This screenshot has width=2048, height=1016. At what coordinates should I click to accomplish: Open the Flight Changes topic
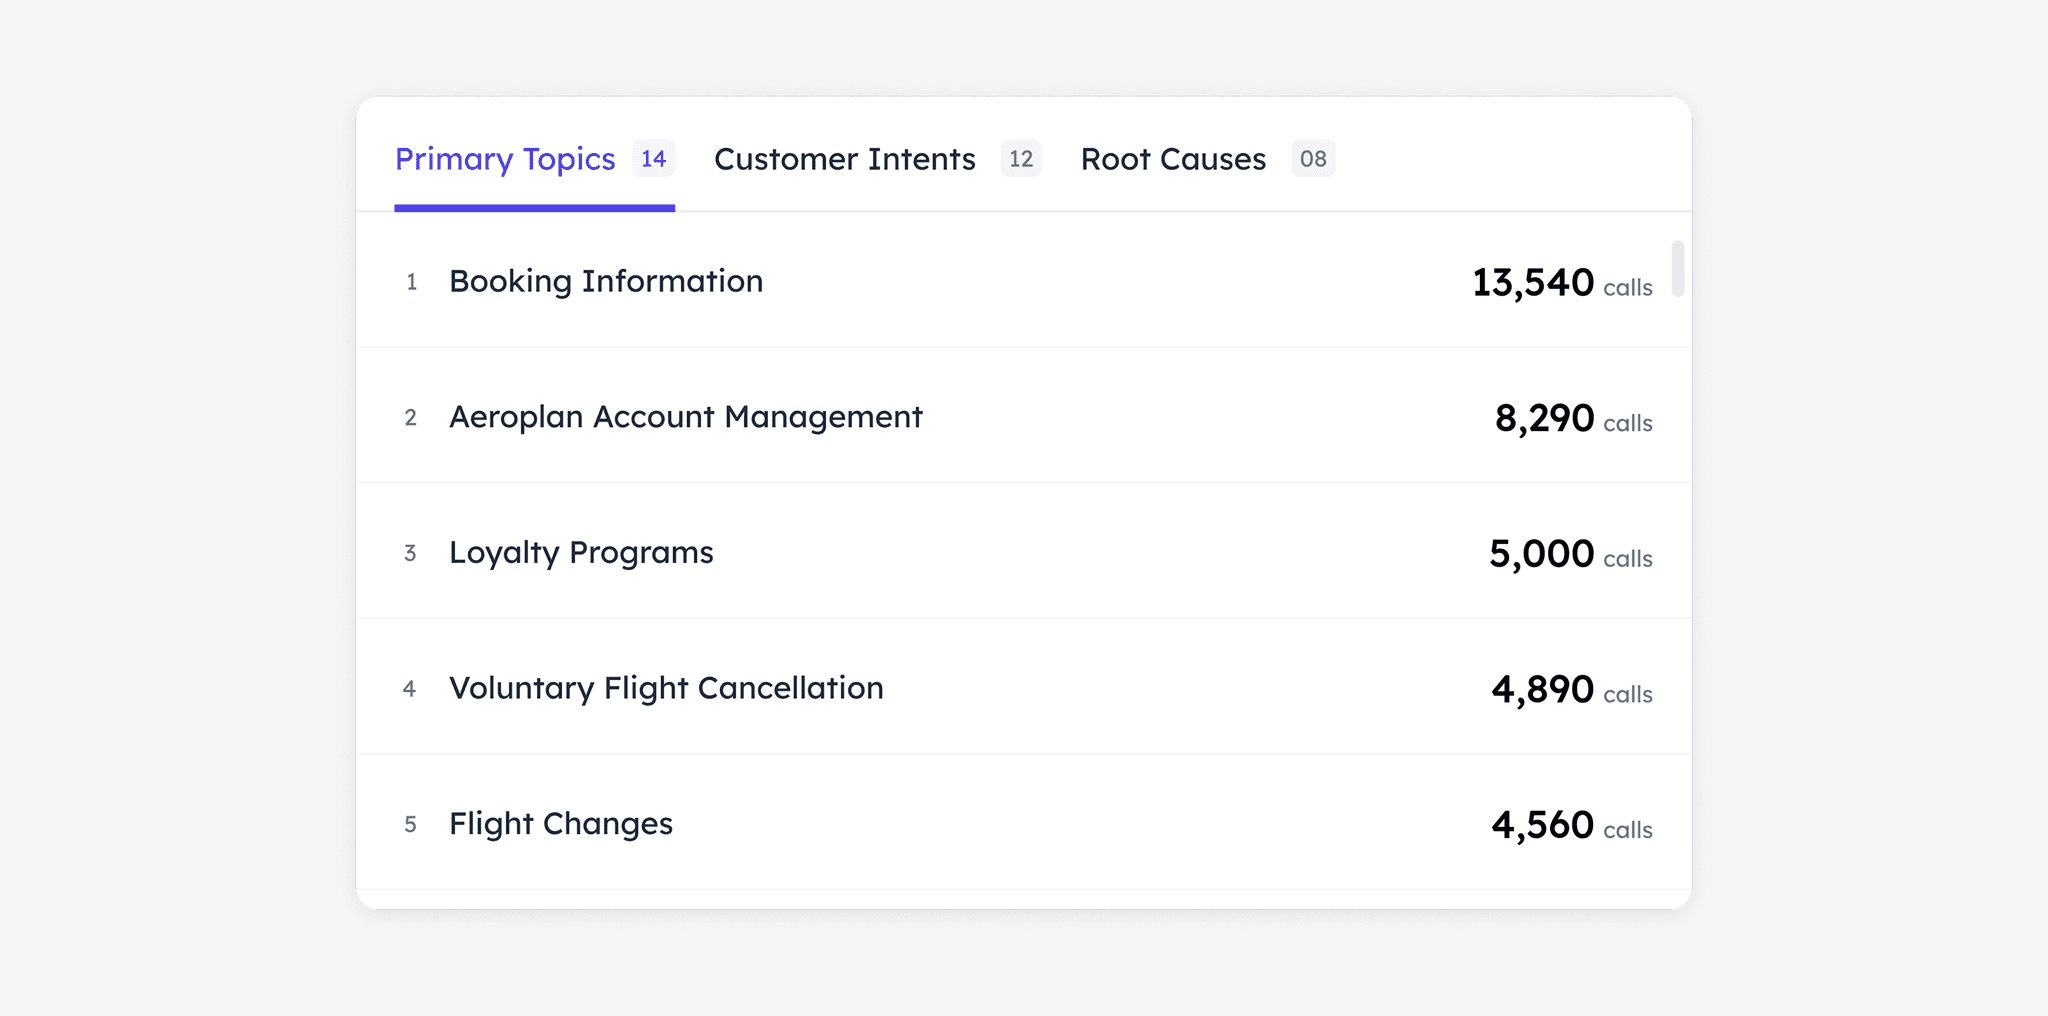(x=561, y=824)
